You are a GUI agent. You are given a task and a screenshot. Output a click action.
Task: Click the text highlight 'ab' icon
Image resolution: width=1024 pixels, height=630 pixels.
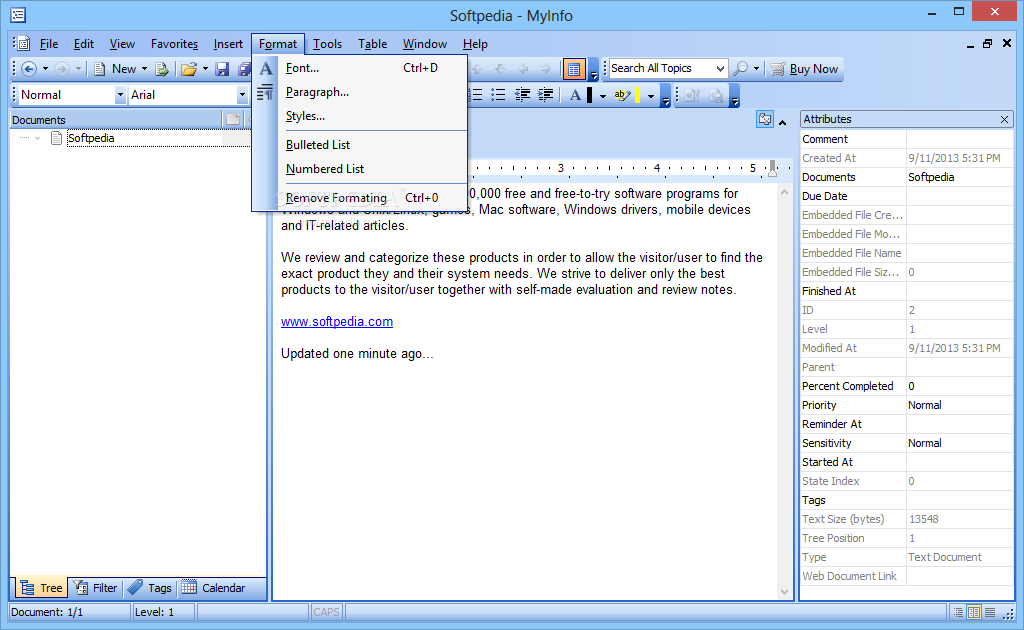(x=622, y=95)
